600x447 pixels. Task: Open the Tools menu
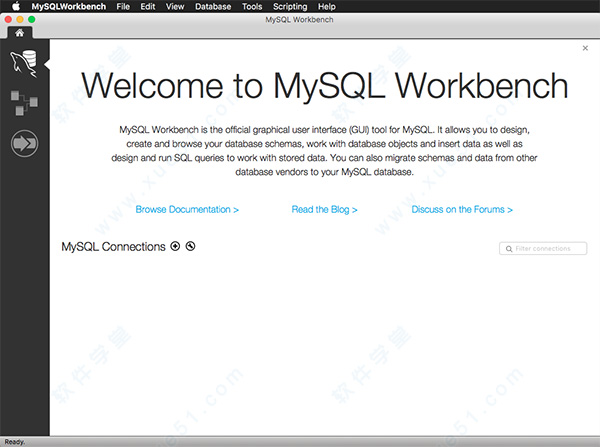[252, 7]
